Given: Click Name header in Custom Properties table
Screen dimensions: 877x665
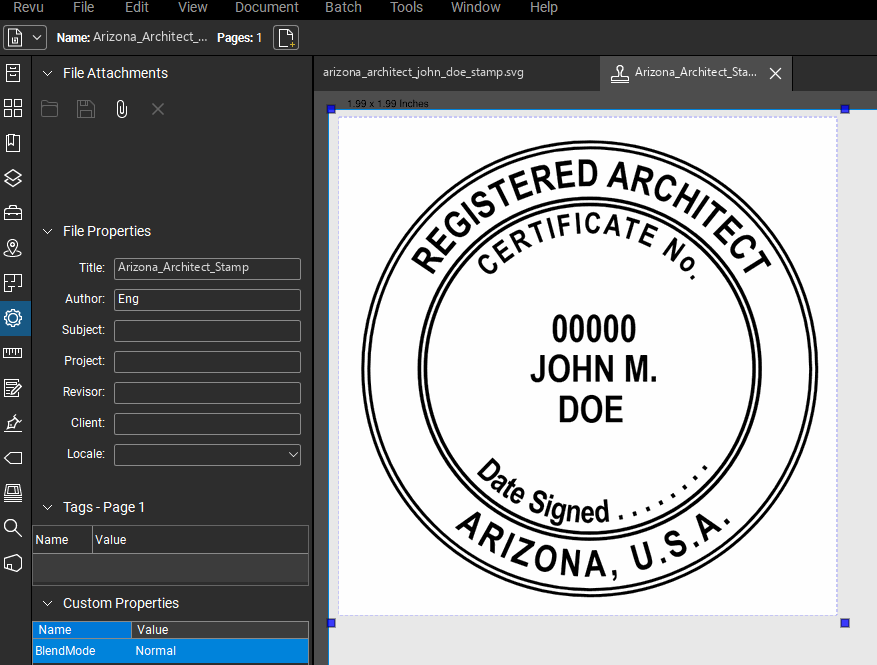Looking at the screenshot, I should 82,630.
